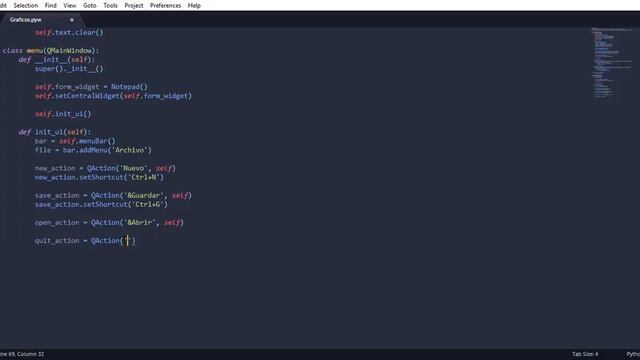The height and width of the screenshot is (360, 640).
Task: Click the "file = bar.addMenu('Archivo')" line
Action: 93,150
